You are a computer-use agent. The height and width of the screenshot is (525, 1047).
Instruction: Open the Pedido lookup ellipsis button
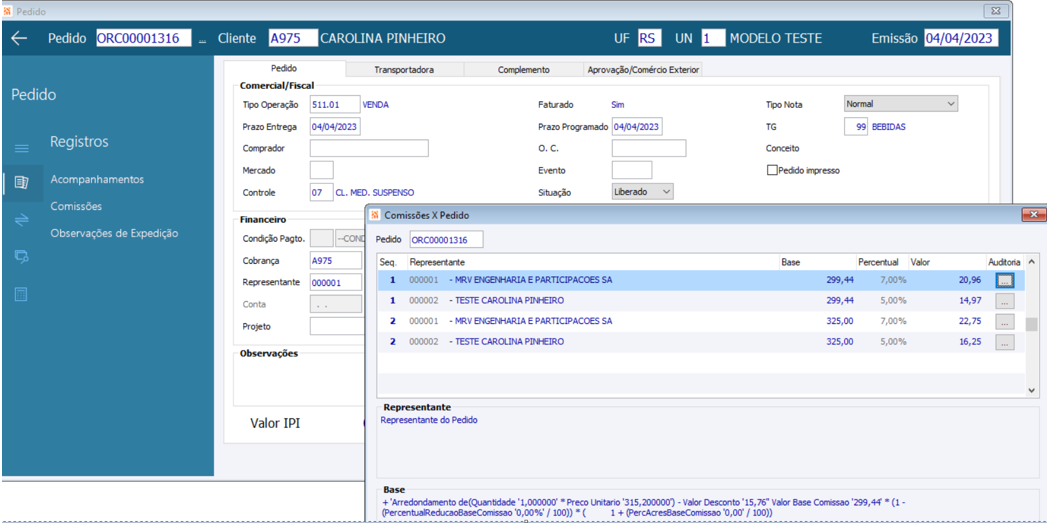tap(202, 39)
